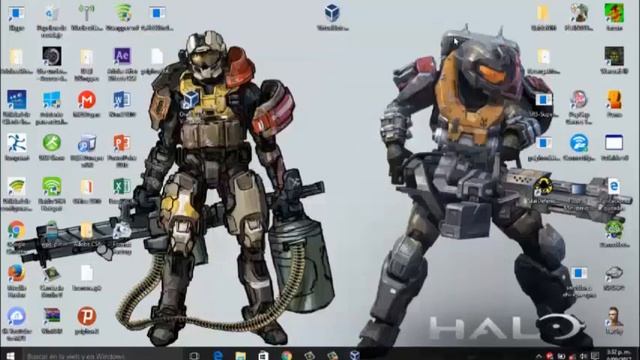Click the Windows Start button
Image resolution: width=640 pixels, height=360 pixels.
[10, 355]
